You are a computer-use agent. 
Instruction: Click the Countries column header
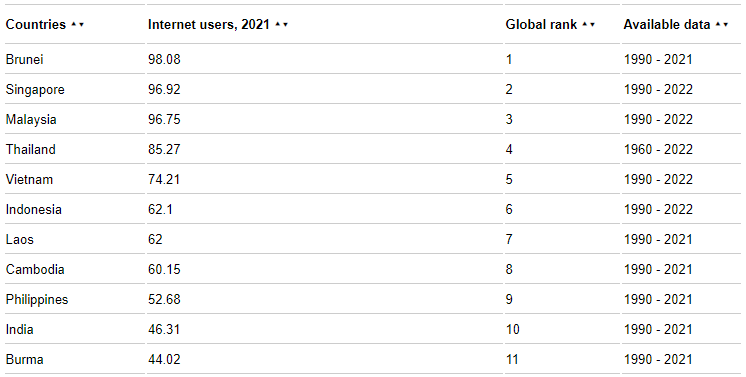[x=36, y=24]
